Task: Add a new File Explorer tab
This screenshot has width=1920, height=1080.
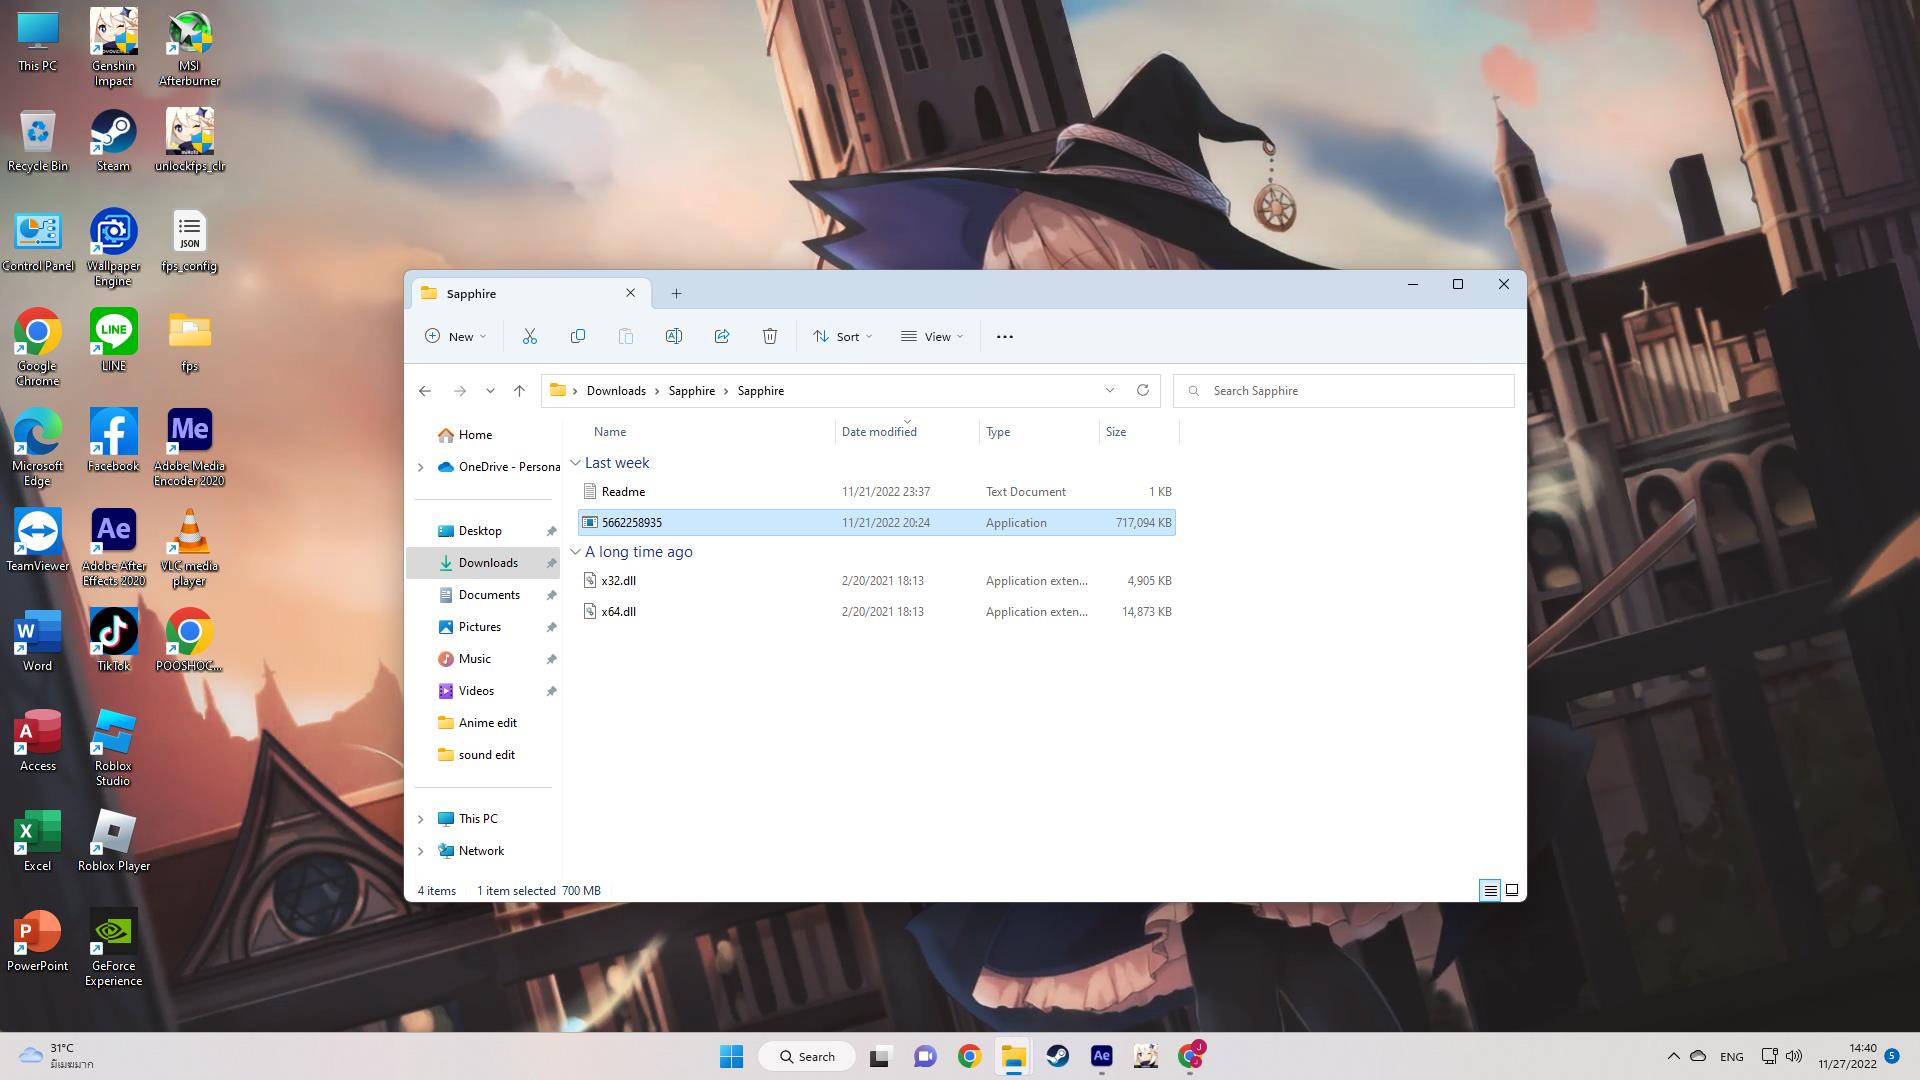Action: click(x=676, y=294)
